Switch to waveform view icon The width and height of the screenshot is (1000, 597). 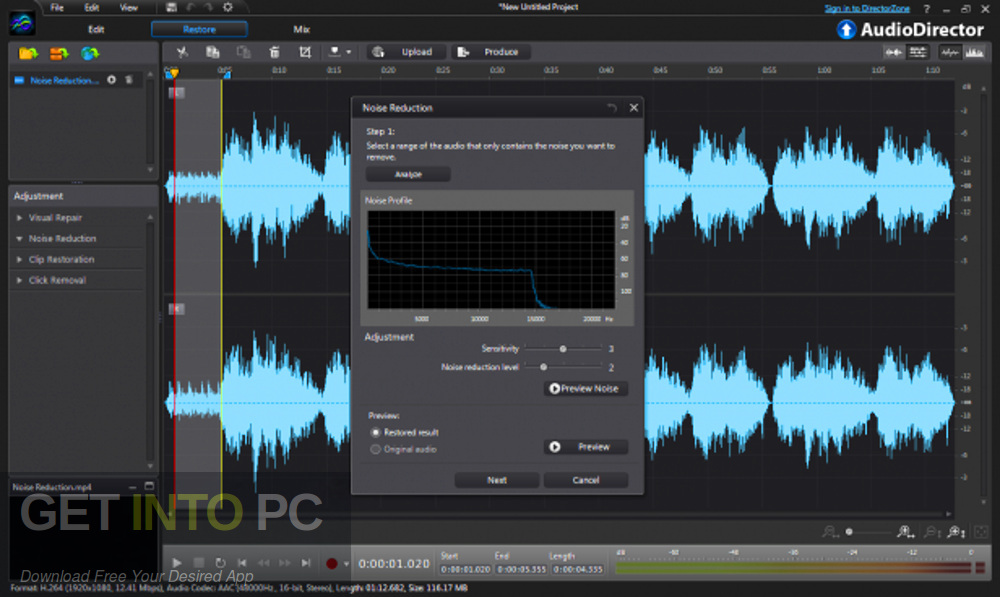pyautogui.click(x=950, y=52)
